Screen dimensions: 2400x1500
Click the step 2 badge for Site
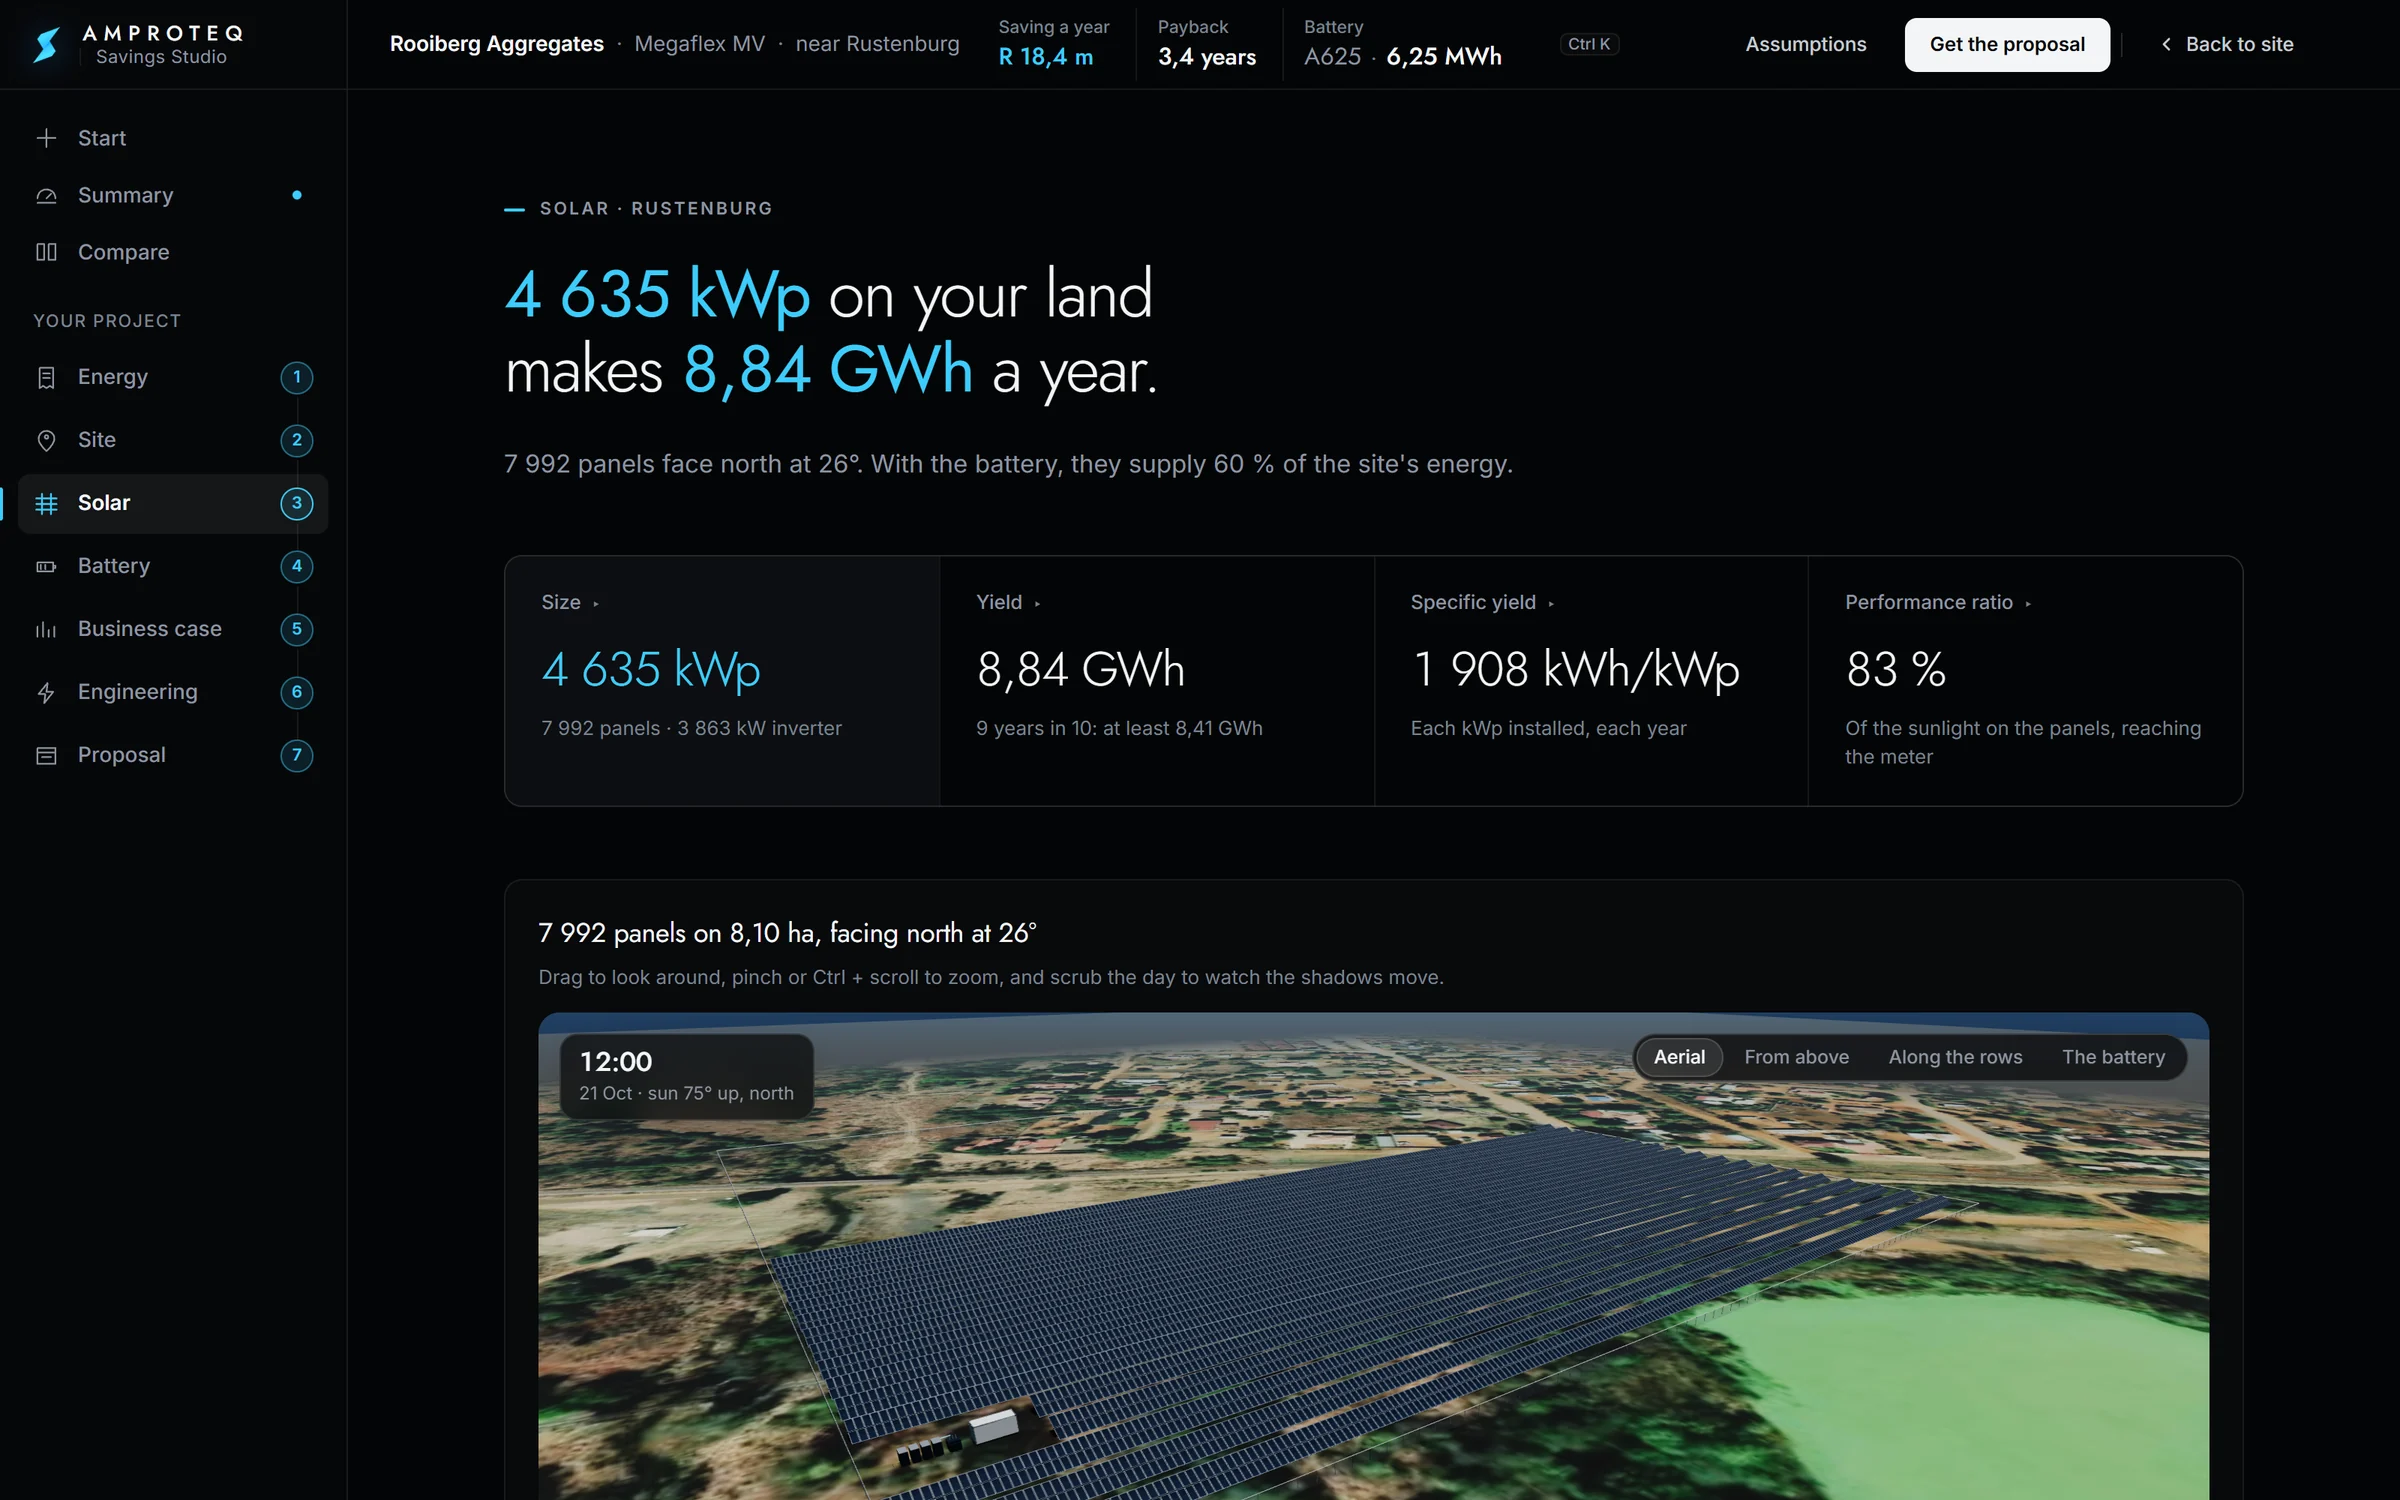click(296, 440)
